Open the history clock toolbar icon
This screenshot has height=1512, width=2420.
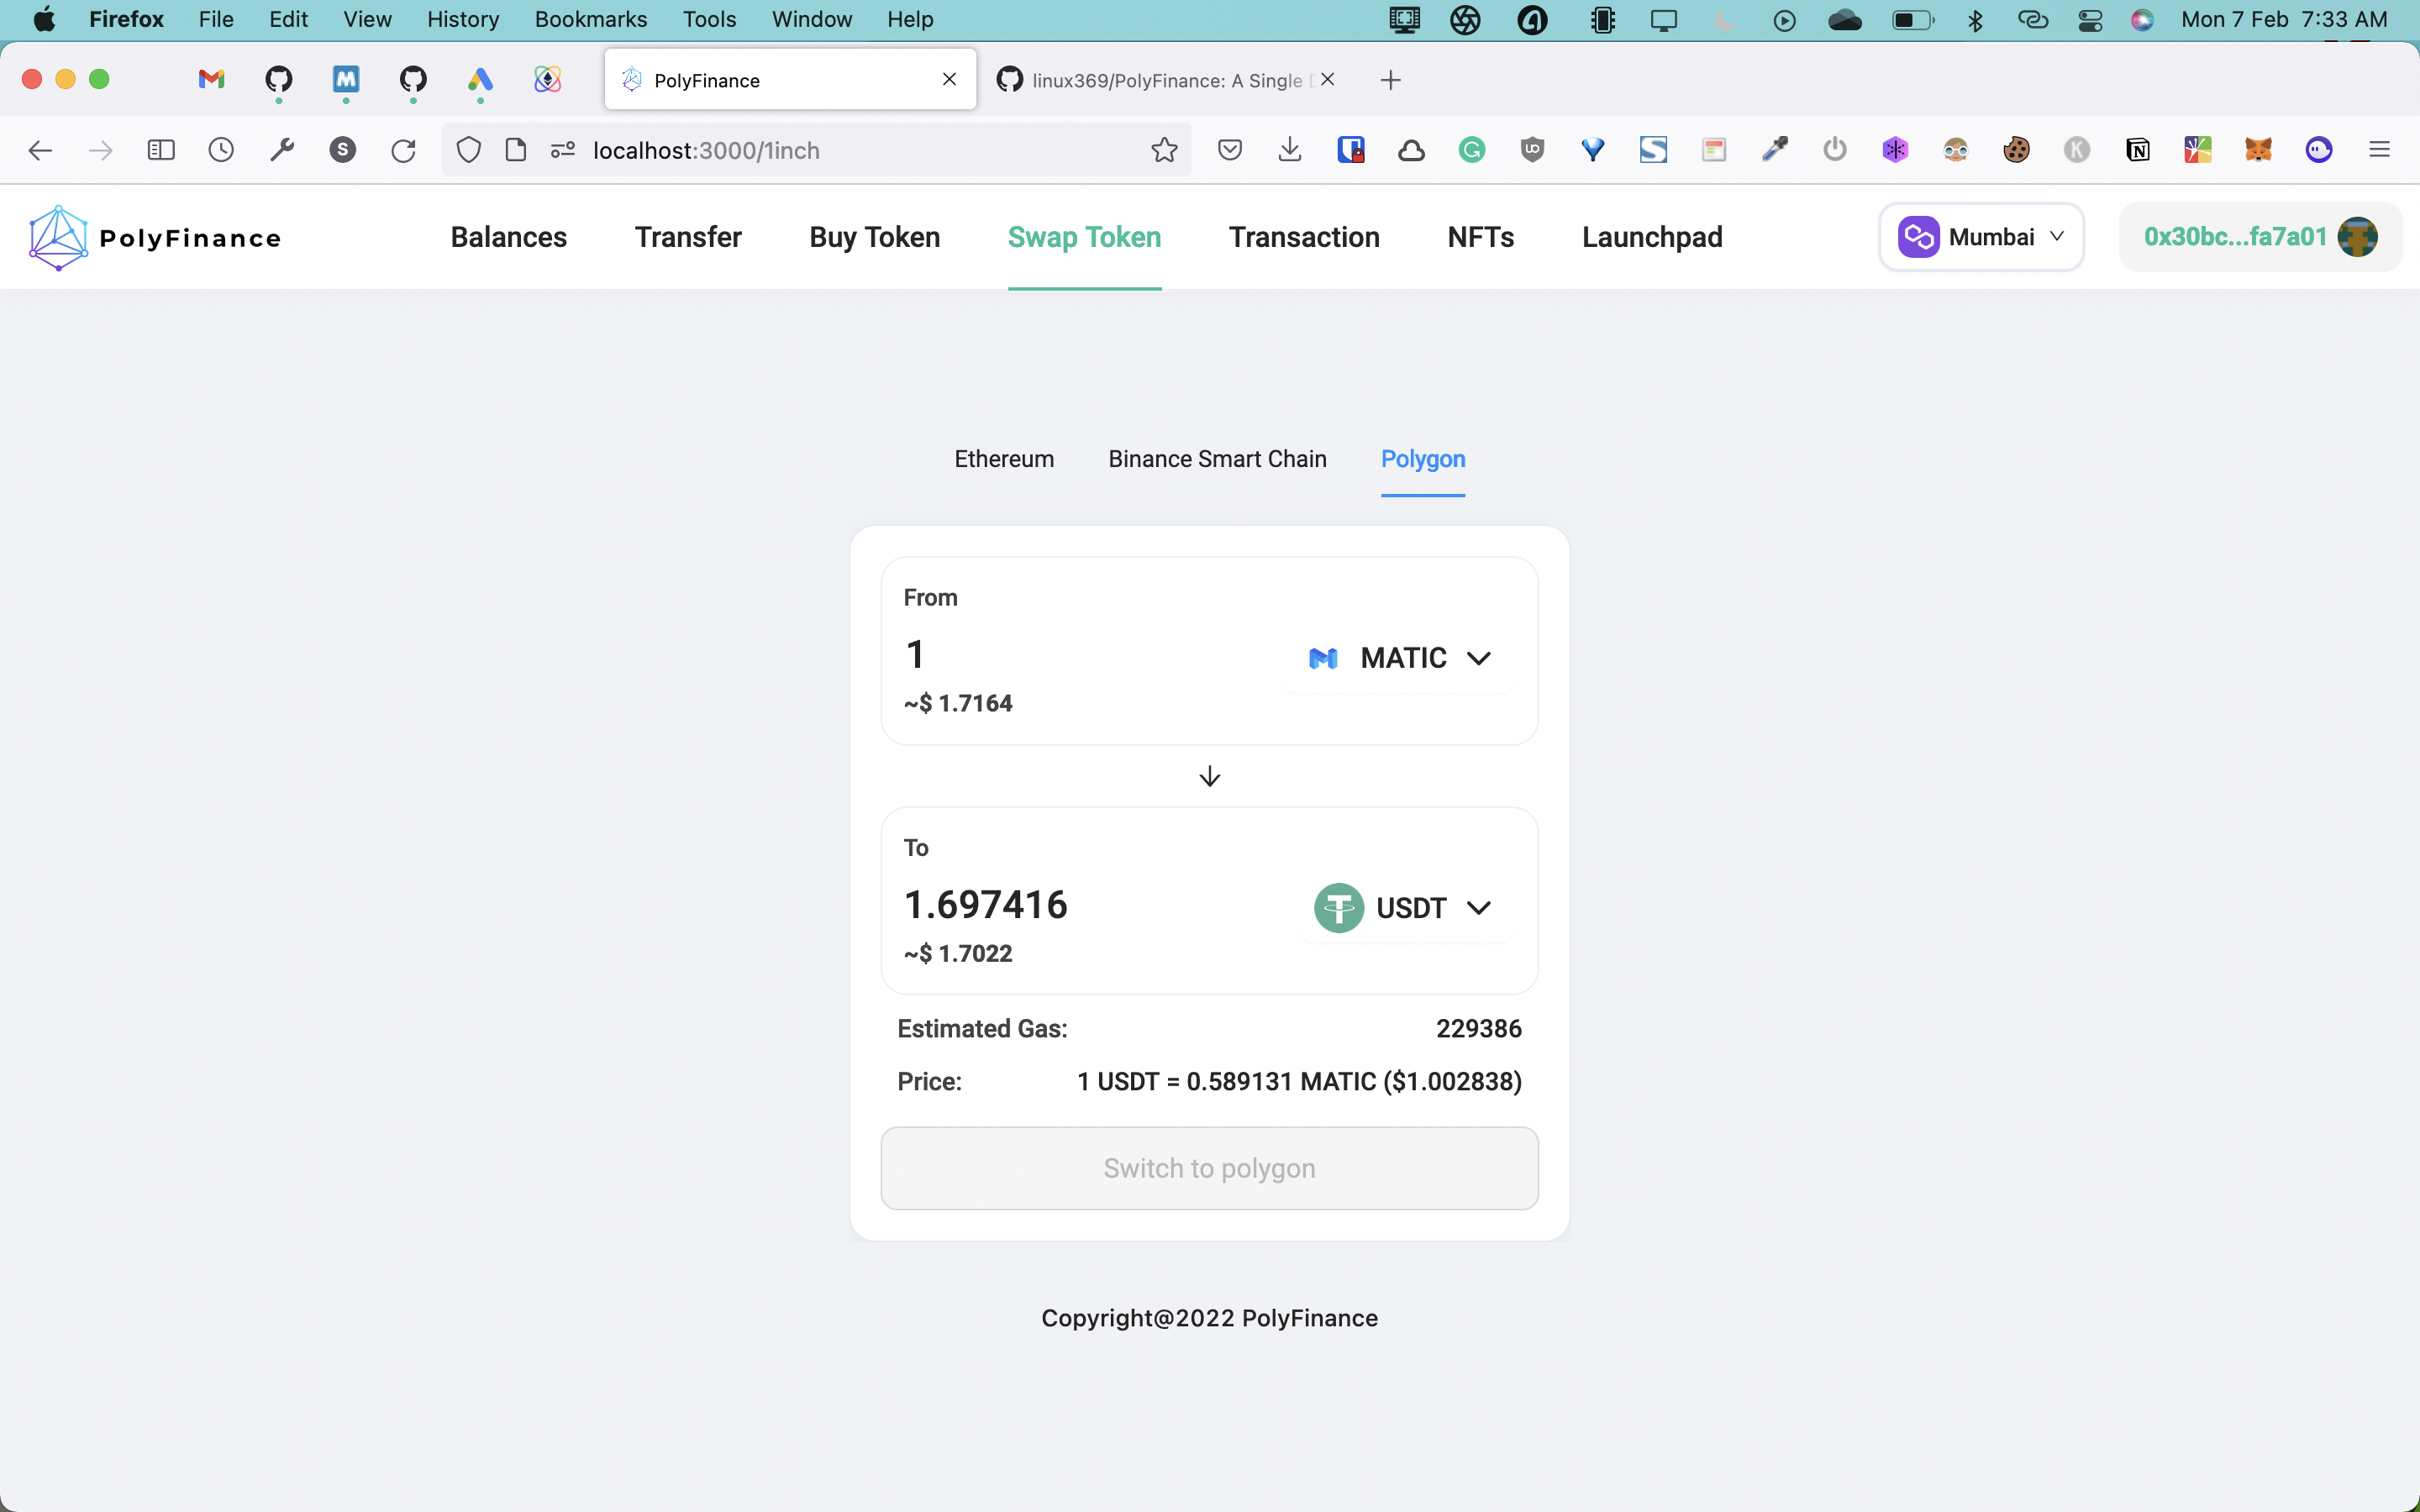click(x=221, y=150)
